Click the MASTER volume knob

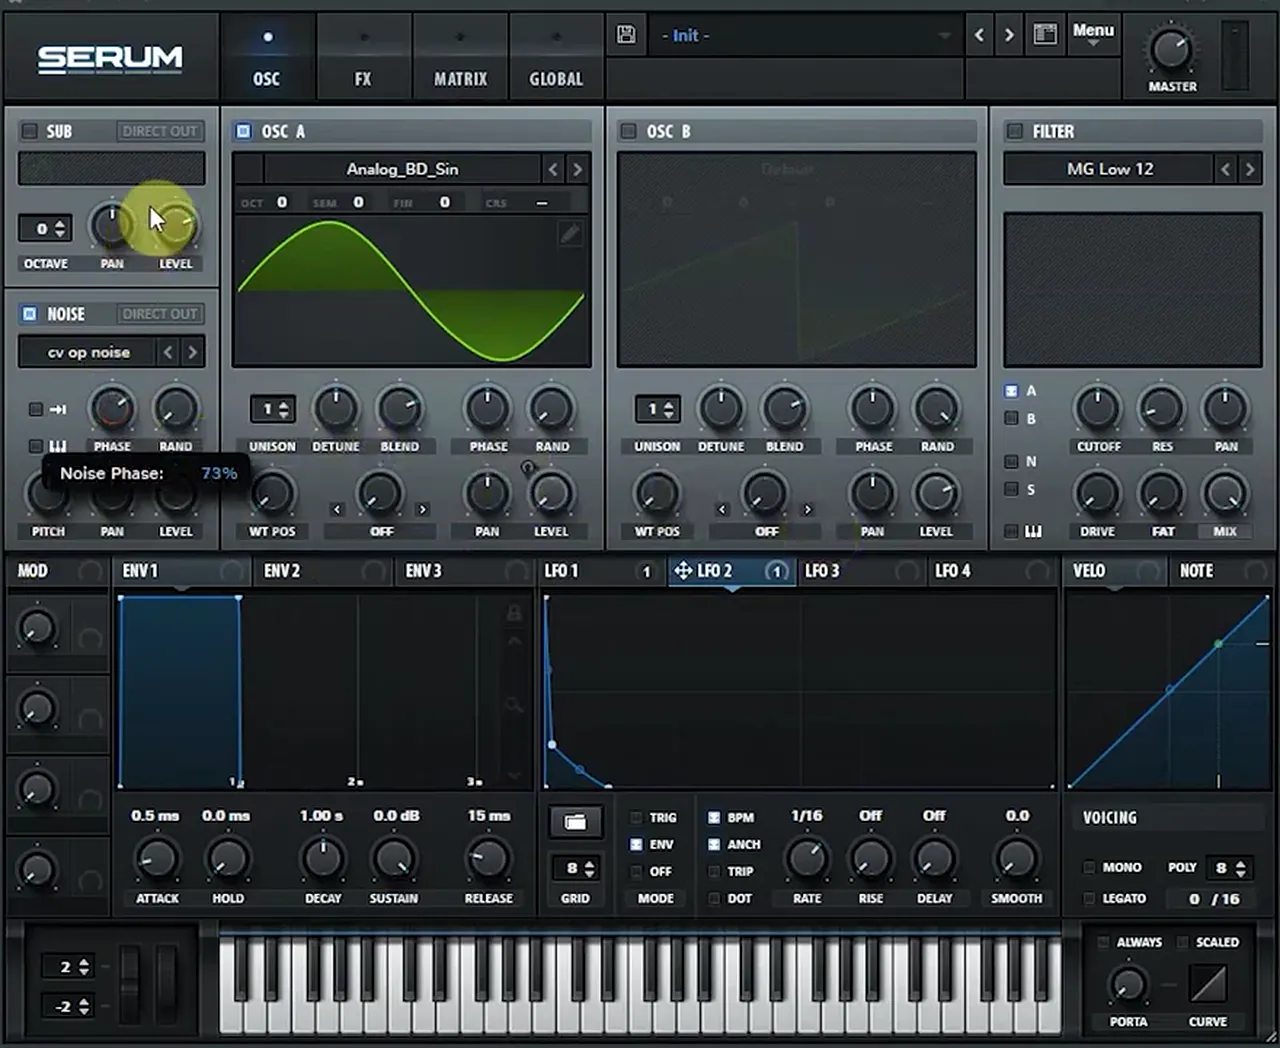click(1171, 50)
